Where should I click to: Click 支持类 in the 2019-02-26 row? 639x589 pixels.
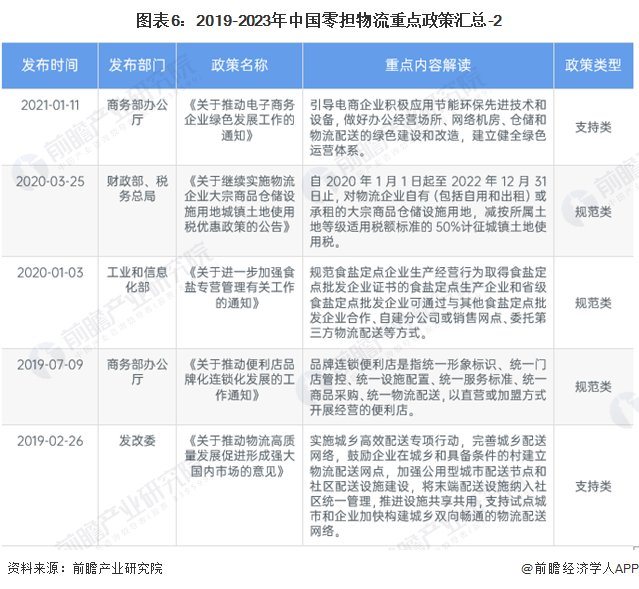tap(593, 487)
